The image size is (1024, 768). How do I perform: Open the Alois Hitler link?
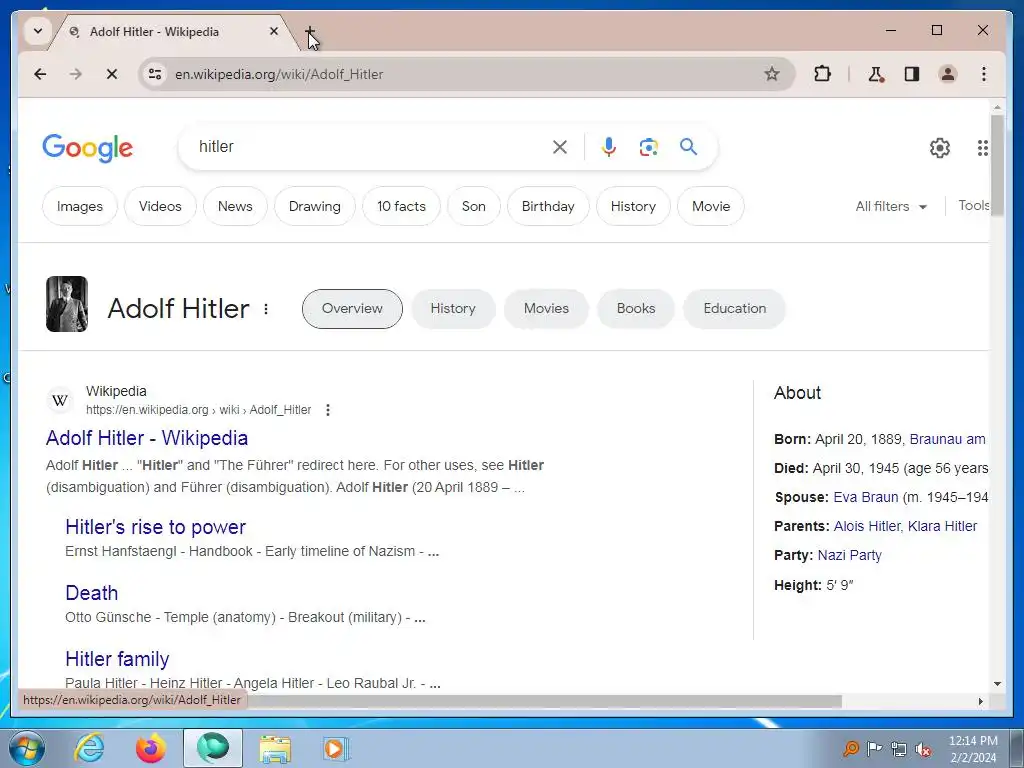[867, 526]
